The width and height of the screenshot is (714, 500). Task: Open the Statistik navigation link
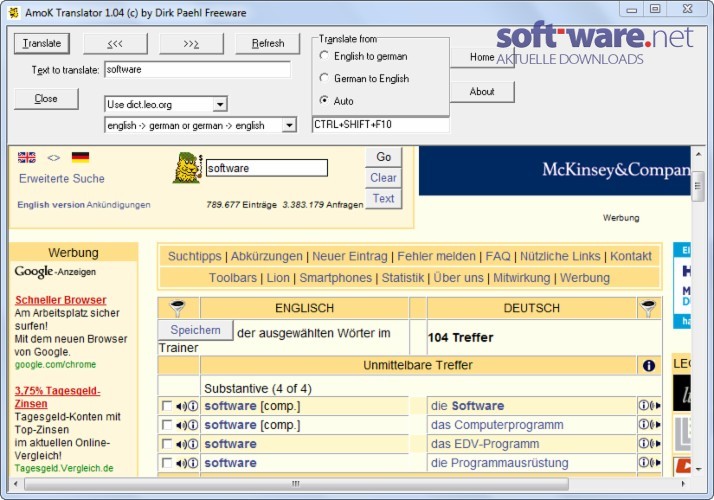[403, 278]
